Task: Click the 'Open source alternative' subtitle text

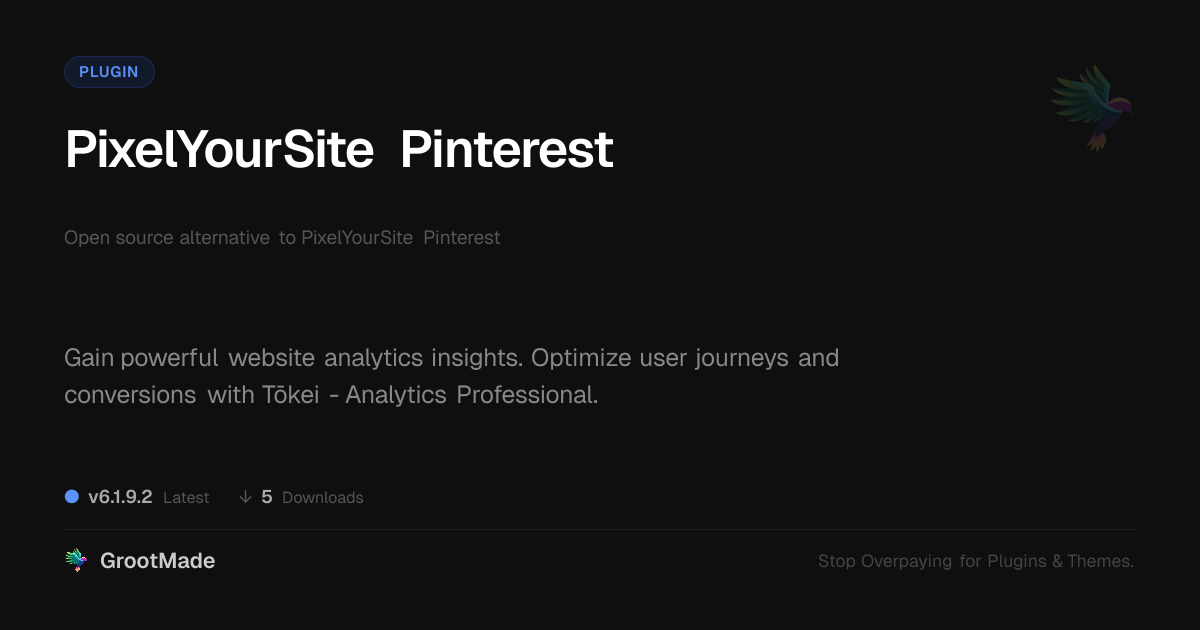Action: [x=167, y=238]
